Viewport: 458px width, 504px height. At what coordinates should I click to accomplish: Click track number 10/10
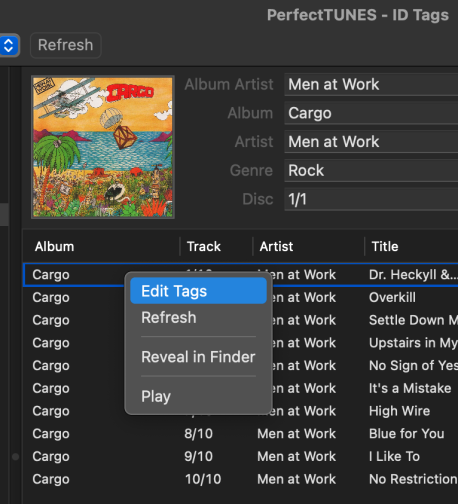(x=203, y=479)
